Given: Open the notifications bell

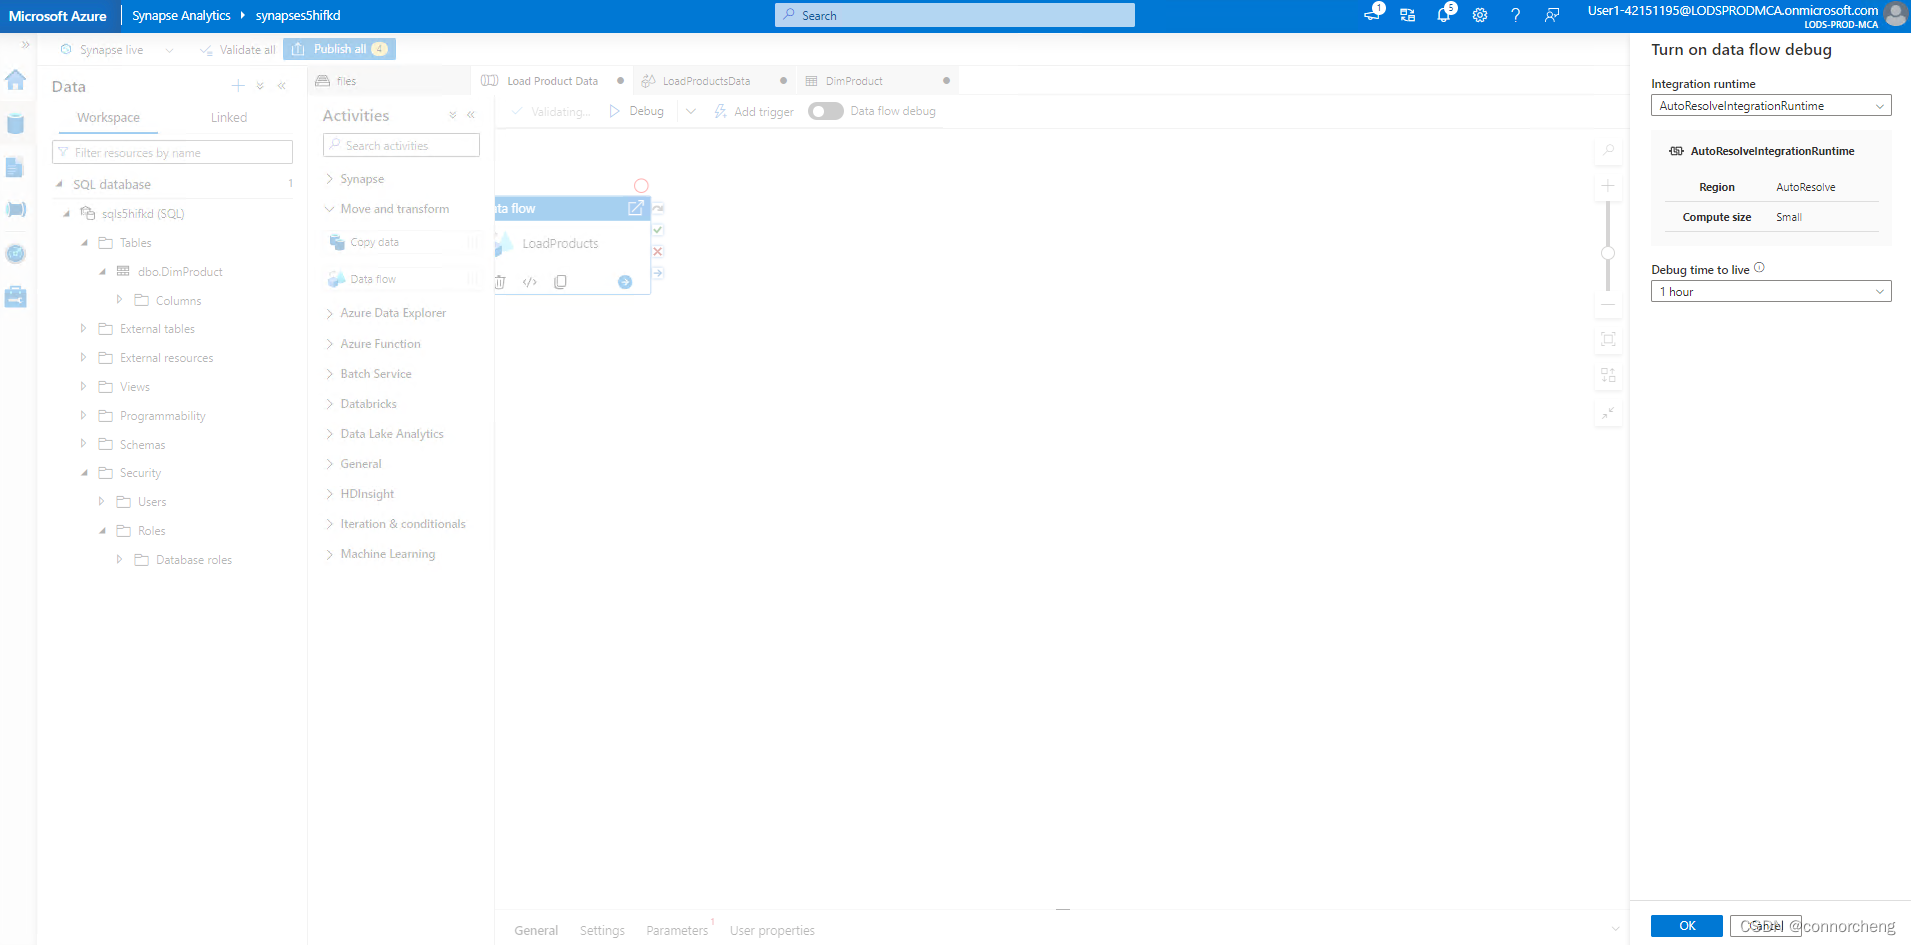Looking at the screenshot, I should (x=1444, y=14).
